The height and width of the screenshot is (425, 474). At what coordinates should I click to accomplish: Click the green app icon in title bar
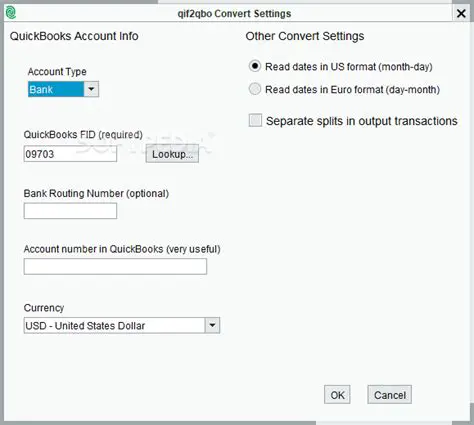(x=11, y=13)
